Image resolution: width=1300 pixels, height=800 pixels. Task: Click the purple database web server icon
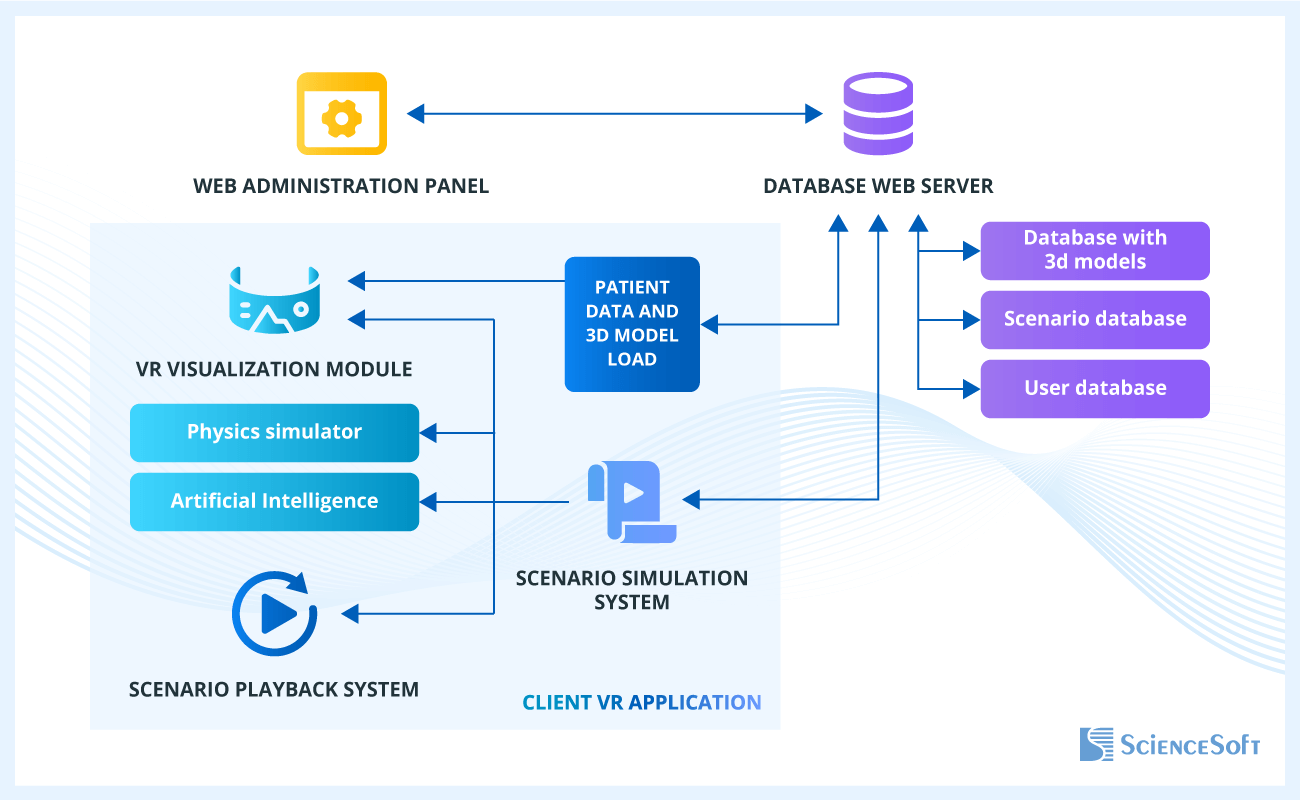[877, 114]
